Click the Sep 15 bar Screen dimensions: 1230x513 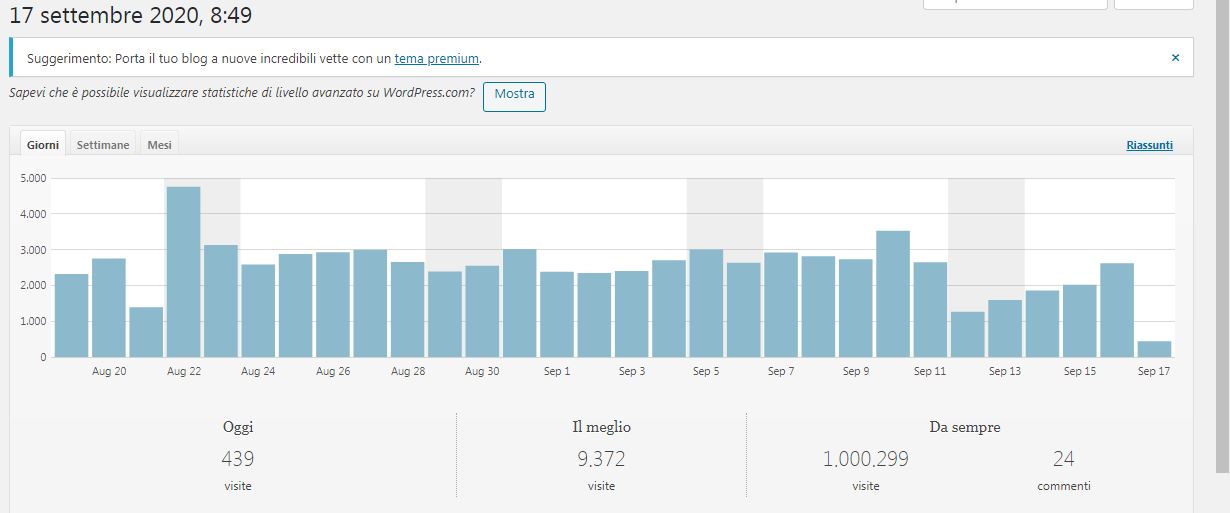tap(1080, 321)
